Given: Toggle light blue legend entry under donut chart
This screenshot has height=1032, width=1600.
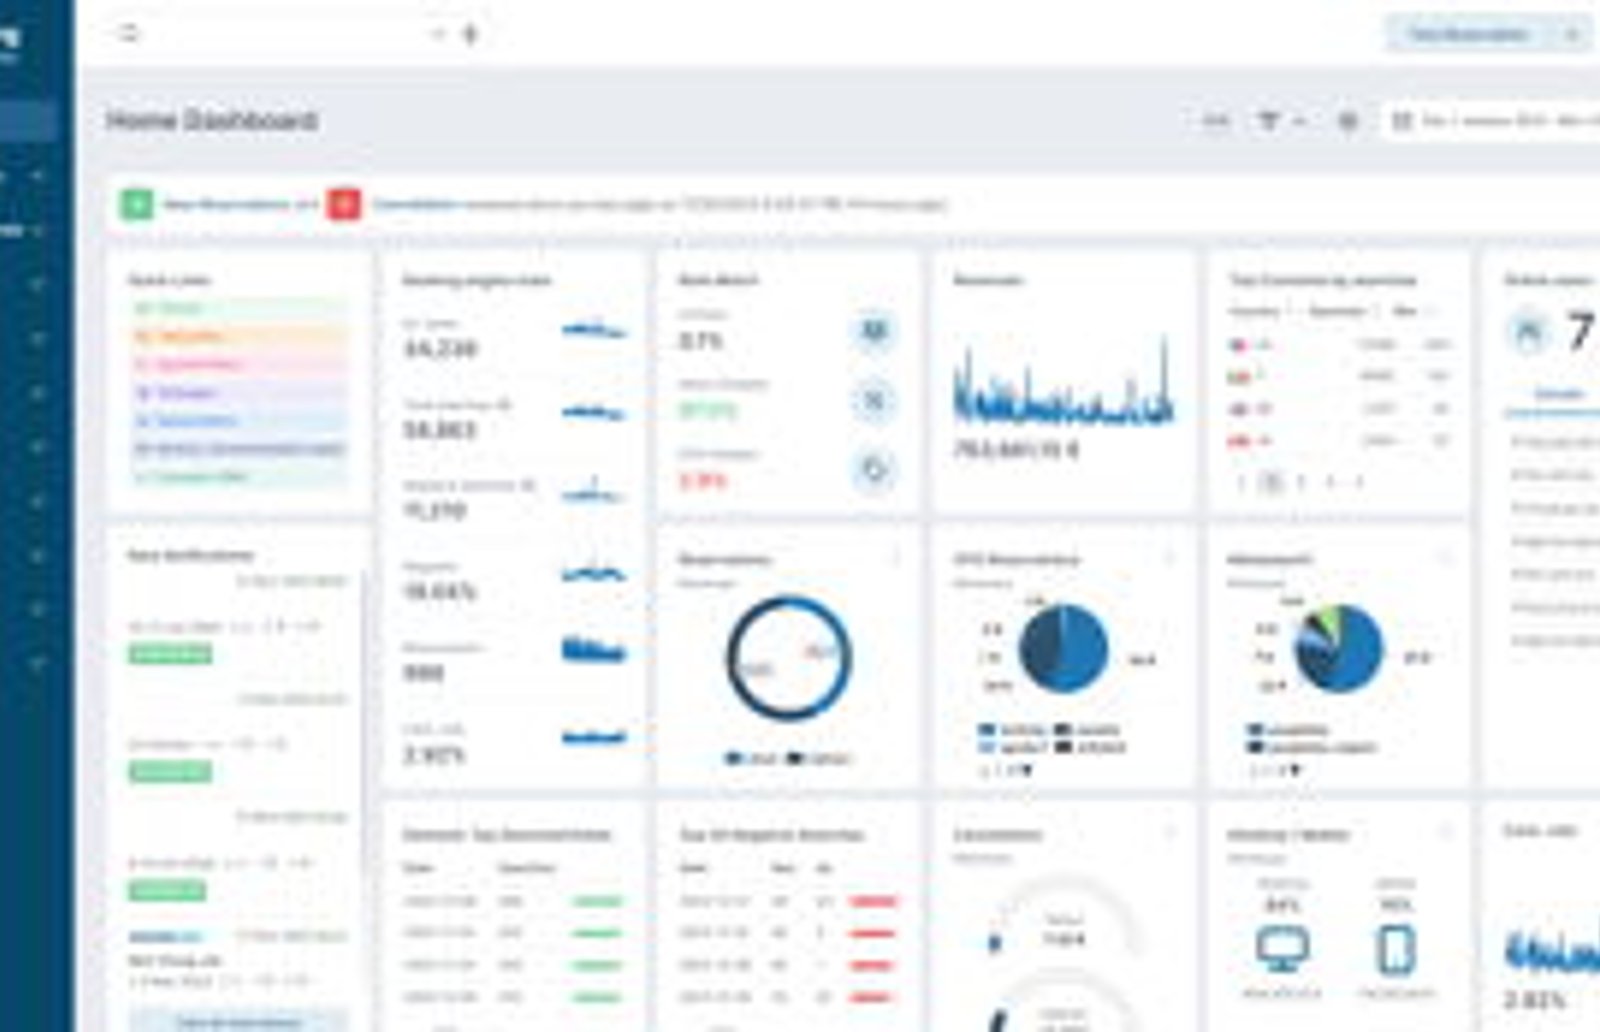Looking at the screenshot, I should (x=751, y=759).
